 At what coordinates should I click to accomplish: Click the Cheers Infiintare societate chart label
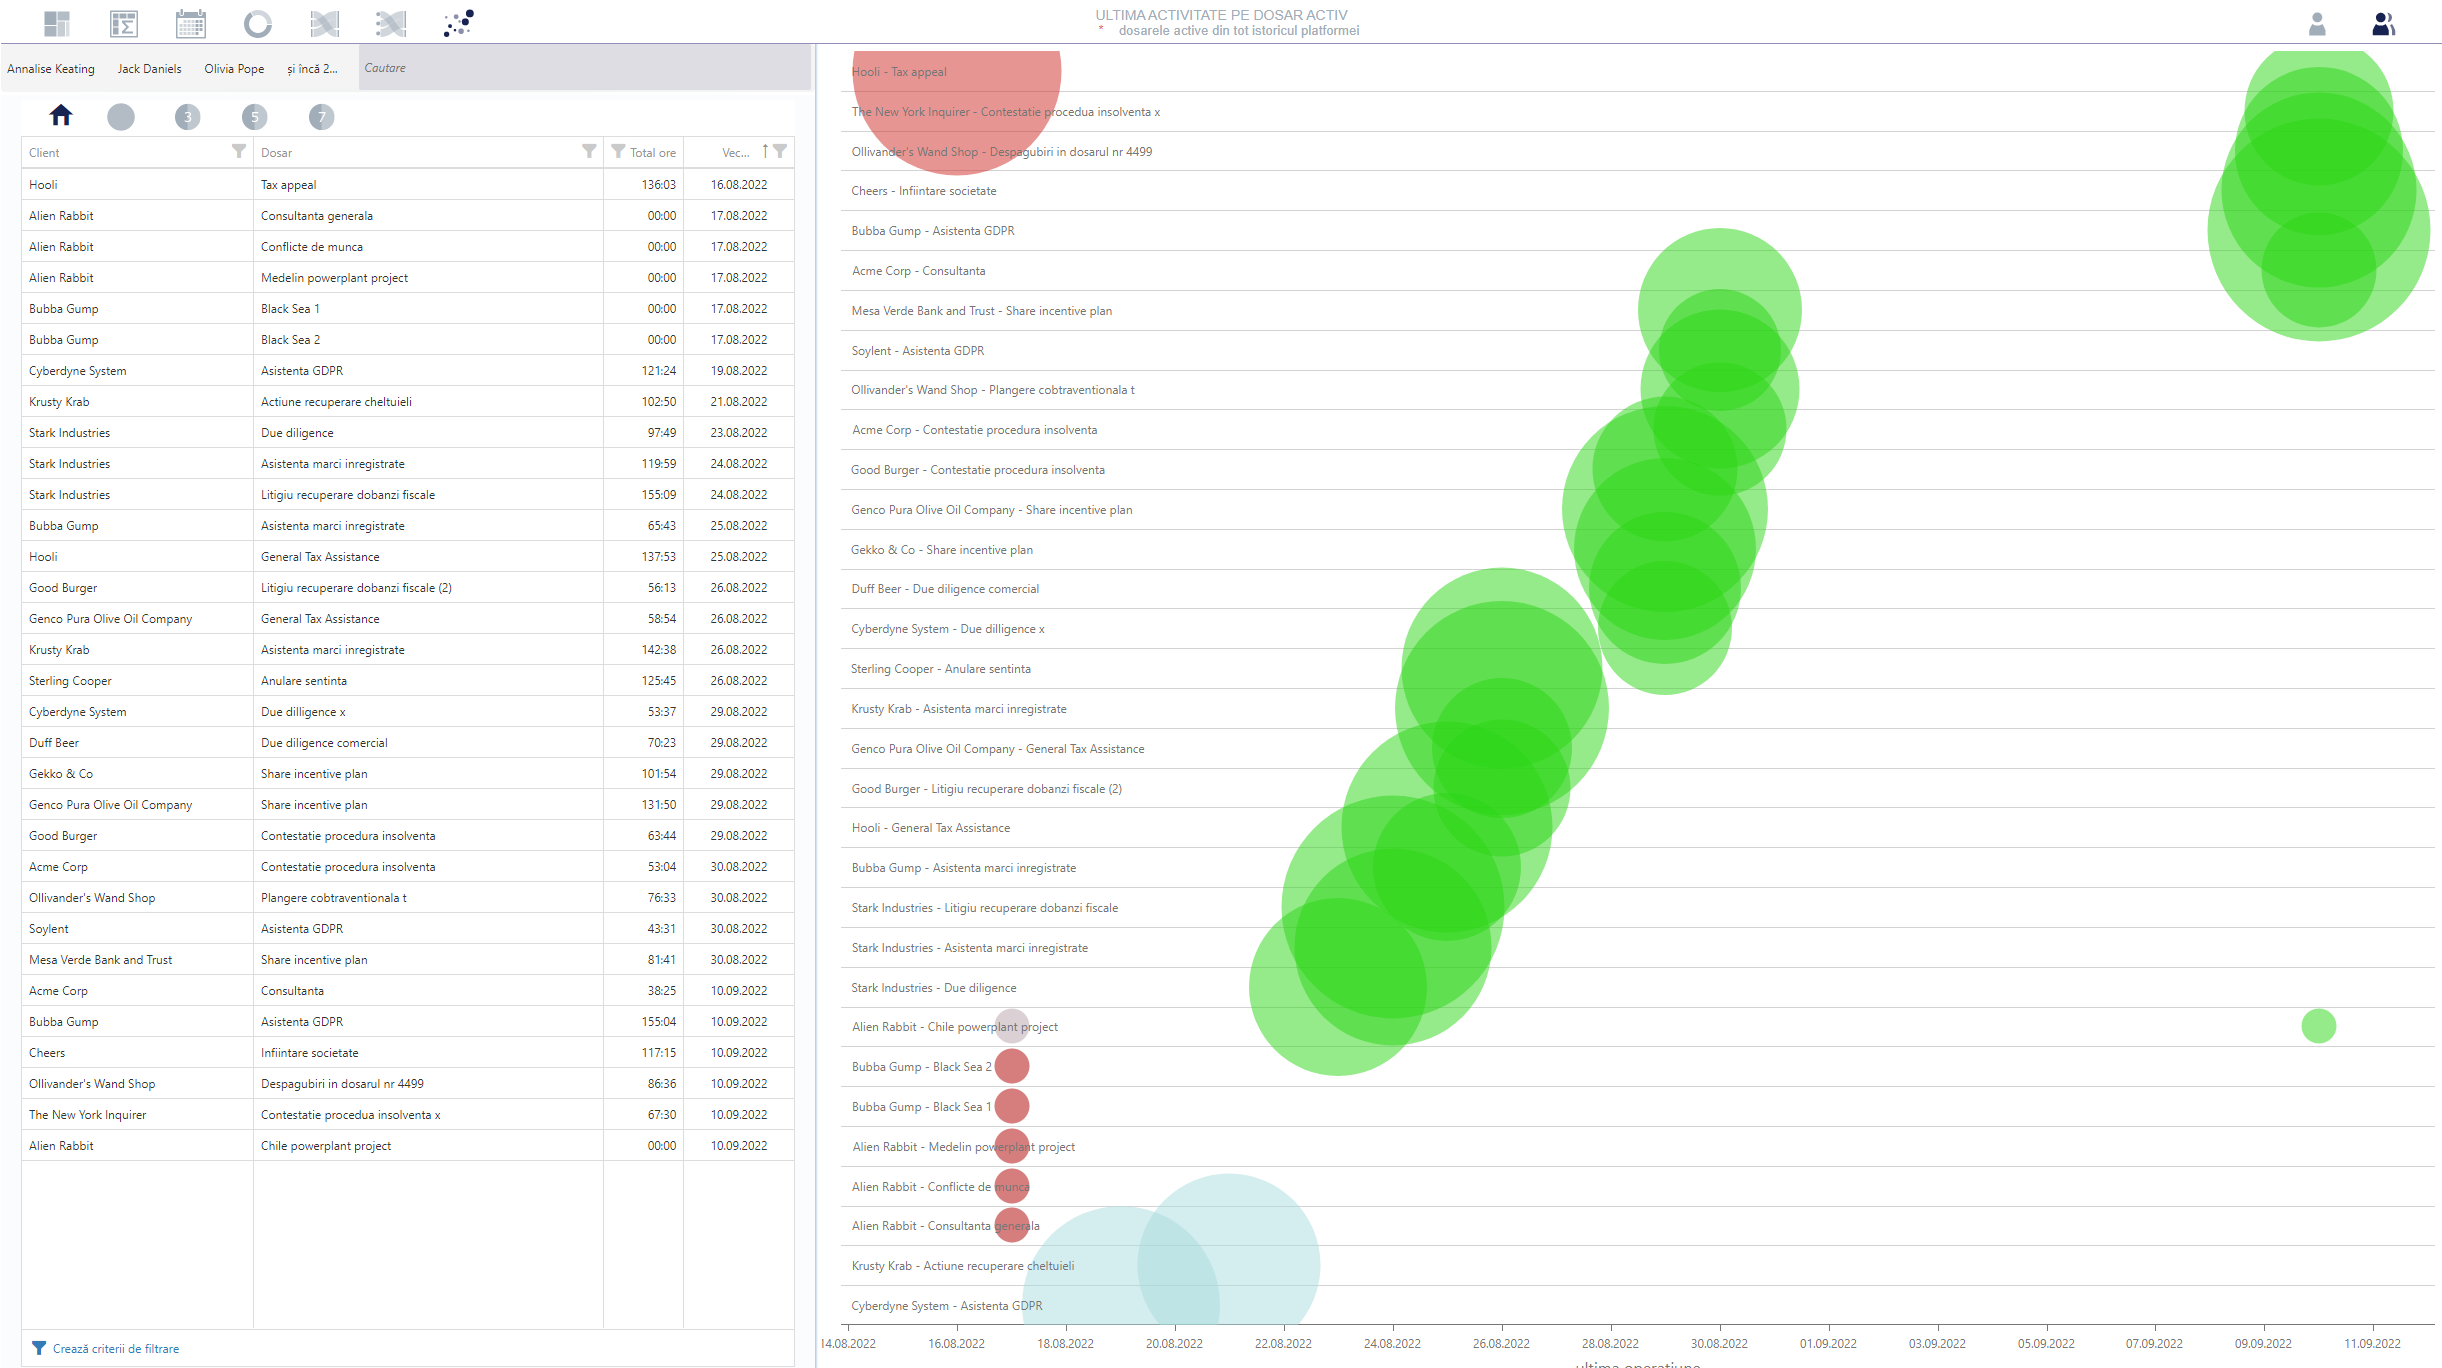923,191
